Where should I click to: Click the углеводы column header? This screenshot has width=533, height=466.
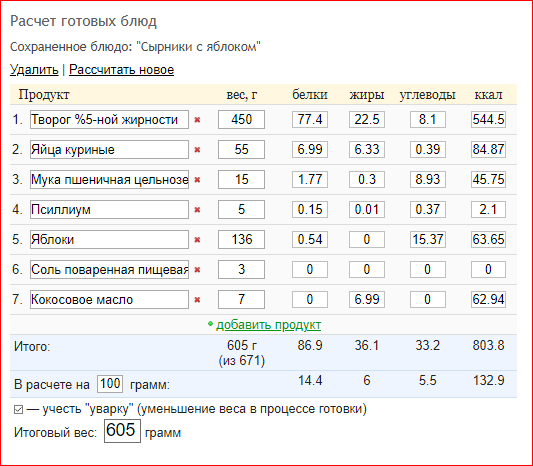tap(427, 95)
